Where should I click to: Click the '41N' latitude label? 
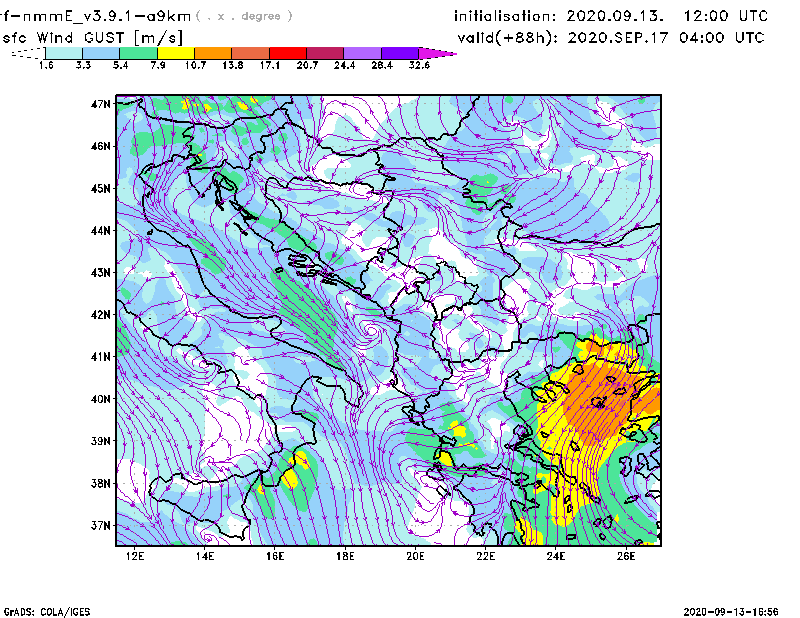tap(101, 357)
